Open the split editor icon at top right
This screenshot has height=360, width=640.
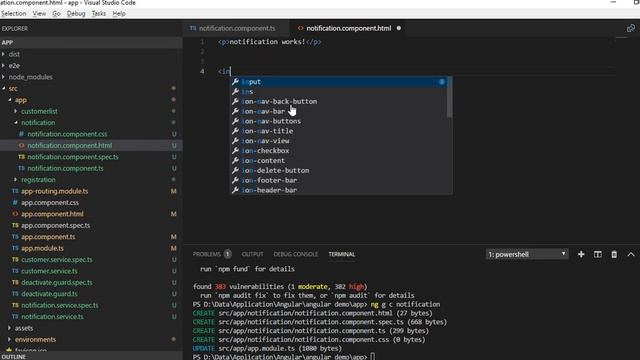[631, 28]
